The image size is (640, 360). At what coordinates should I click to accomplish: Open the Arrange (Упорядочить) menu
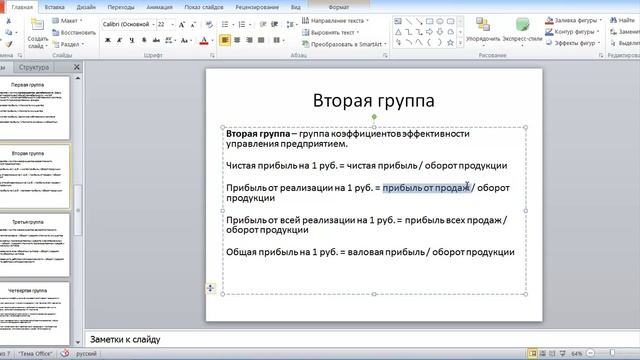point(483,31)
